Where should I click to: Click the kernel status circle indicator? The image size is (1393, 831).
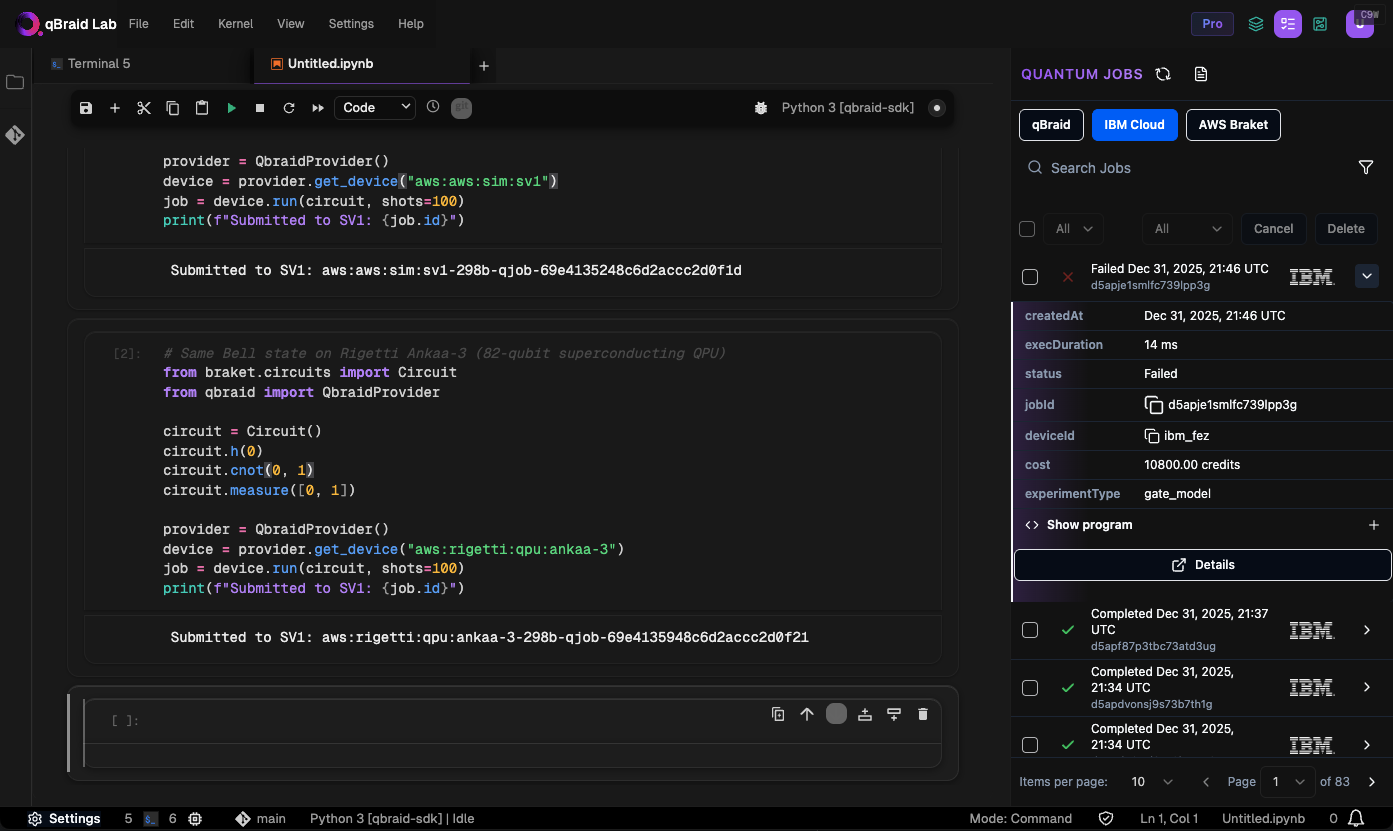(x=937, y=108)
